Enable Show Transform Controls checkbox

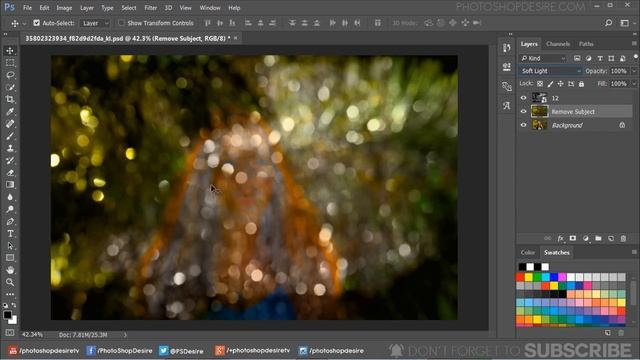[x=121, y=23]
